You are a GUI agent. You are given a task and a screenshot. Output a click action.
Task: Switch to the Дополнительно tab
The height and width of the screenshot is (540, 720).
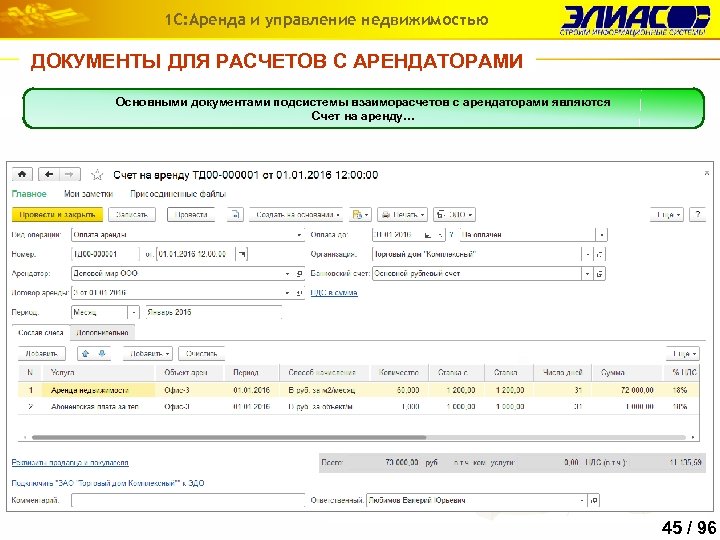[102, 332]
